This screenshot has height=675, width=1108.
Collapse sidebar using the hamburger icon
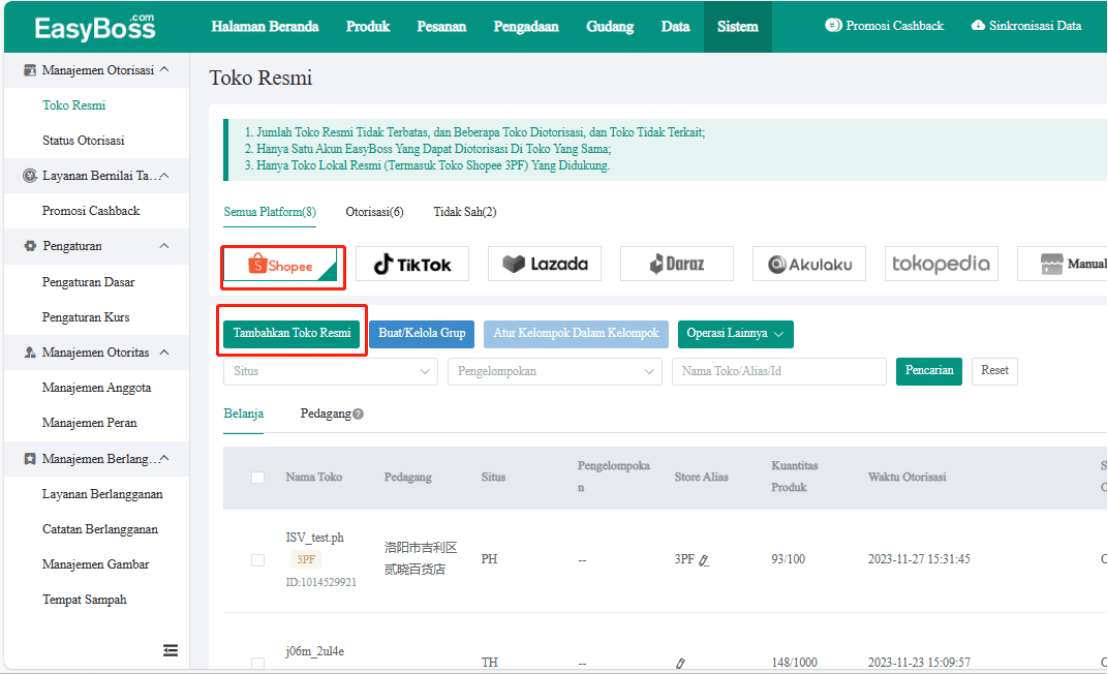(170, 650)
